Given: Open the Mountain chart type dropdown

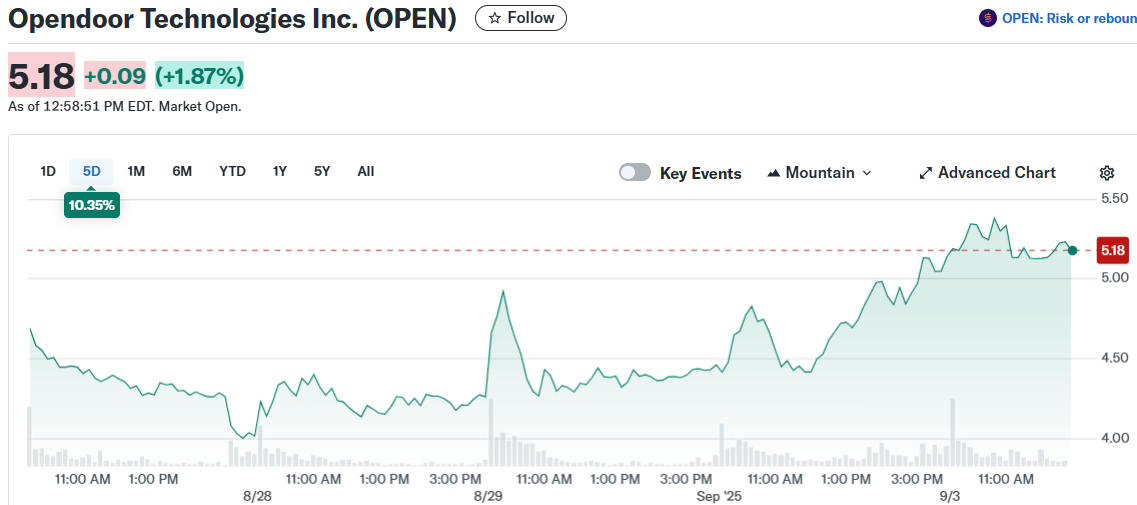Looking at the screenshot, I should coord(819,173).
